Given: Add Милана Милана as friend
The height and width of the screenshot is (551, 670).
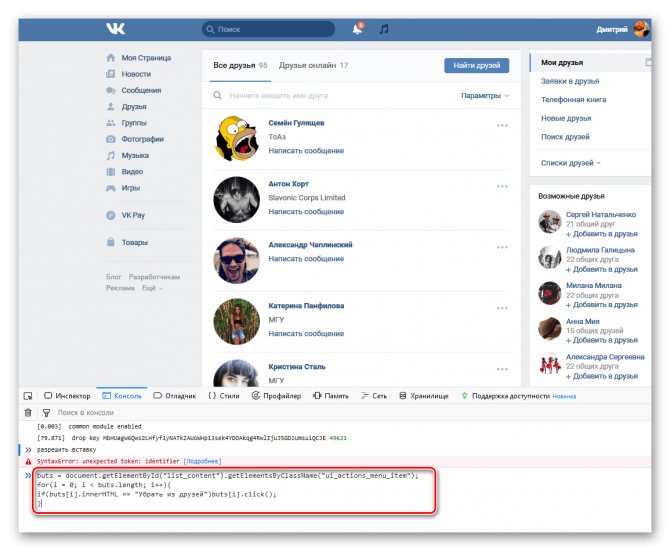Looking at the screenshot, I should tap(602, 305).
